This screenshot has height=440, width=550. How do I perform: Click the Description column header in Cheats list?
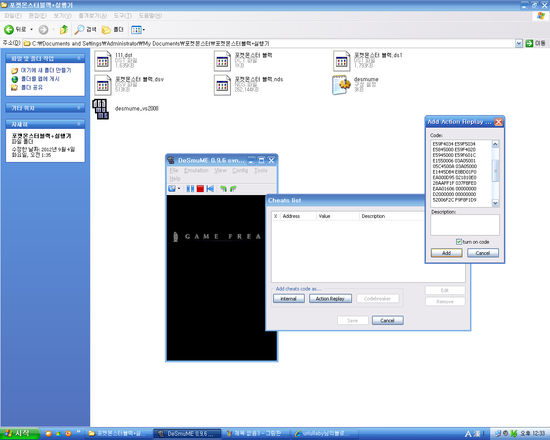391,216
